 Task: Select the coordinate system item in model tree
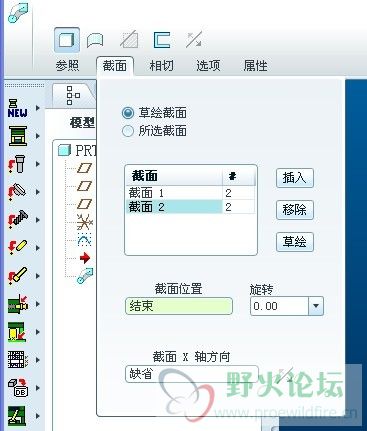click(x=85, y=222)
